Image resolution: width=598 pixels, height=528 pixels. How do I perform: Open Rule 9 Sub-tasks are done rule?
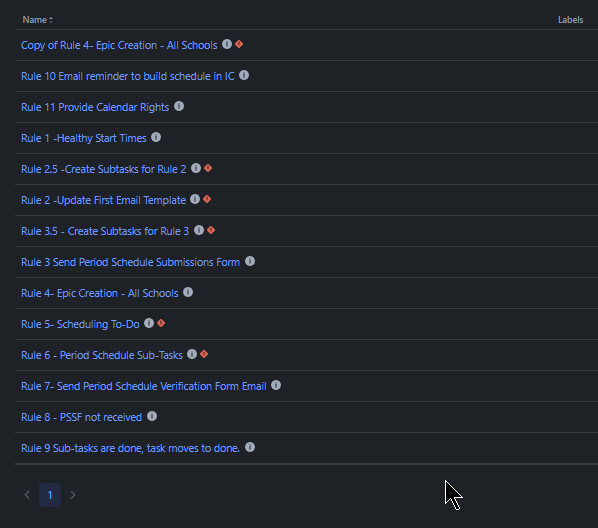(x=130, y=448)
